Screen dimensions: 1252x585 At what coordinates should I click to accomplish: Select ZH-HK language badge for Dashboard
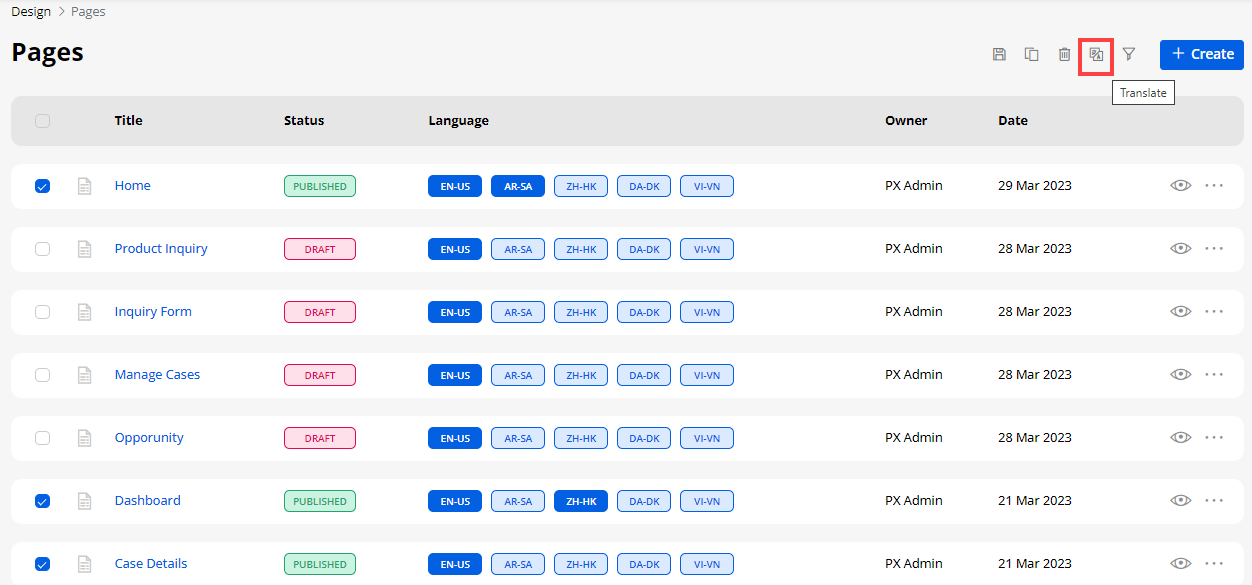click(x=581, y=501)
